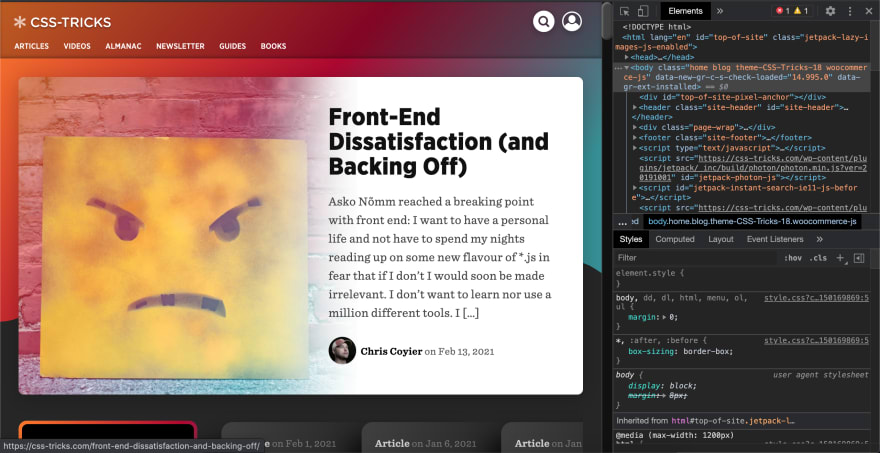
Task: Open the Videos nav item
Action: click(77, 46)
